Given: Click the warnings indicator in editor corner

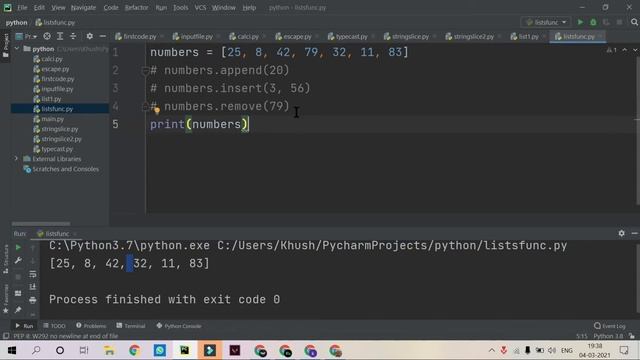Looking at the screenshot, I should [x=611, y=50].
